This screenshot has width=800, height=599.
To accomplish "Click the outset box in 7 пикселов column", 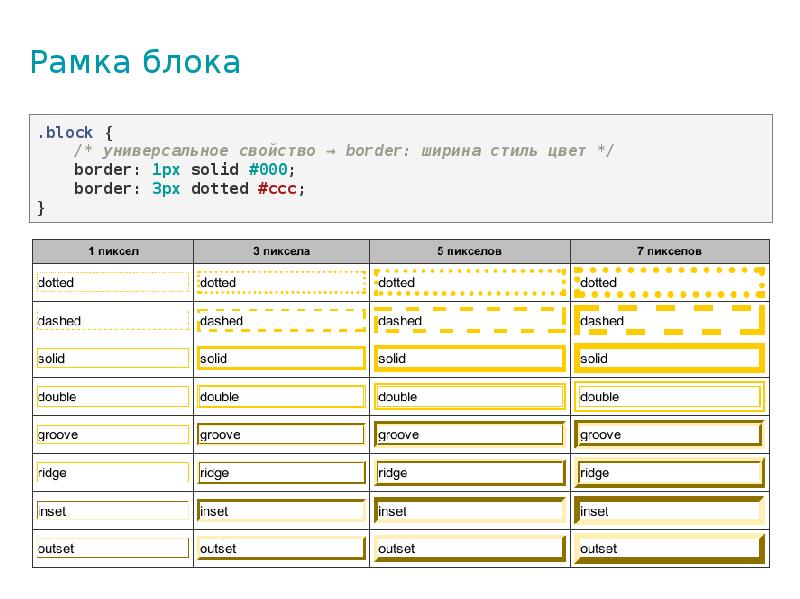I will 669,548.
